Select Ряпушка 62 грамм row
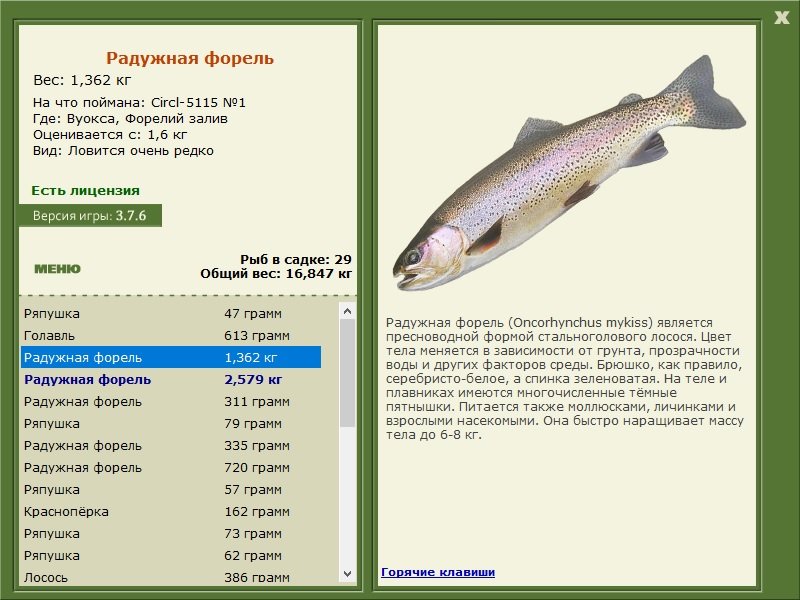This screenshot has width=800, height=600. (x=171, y=555)
